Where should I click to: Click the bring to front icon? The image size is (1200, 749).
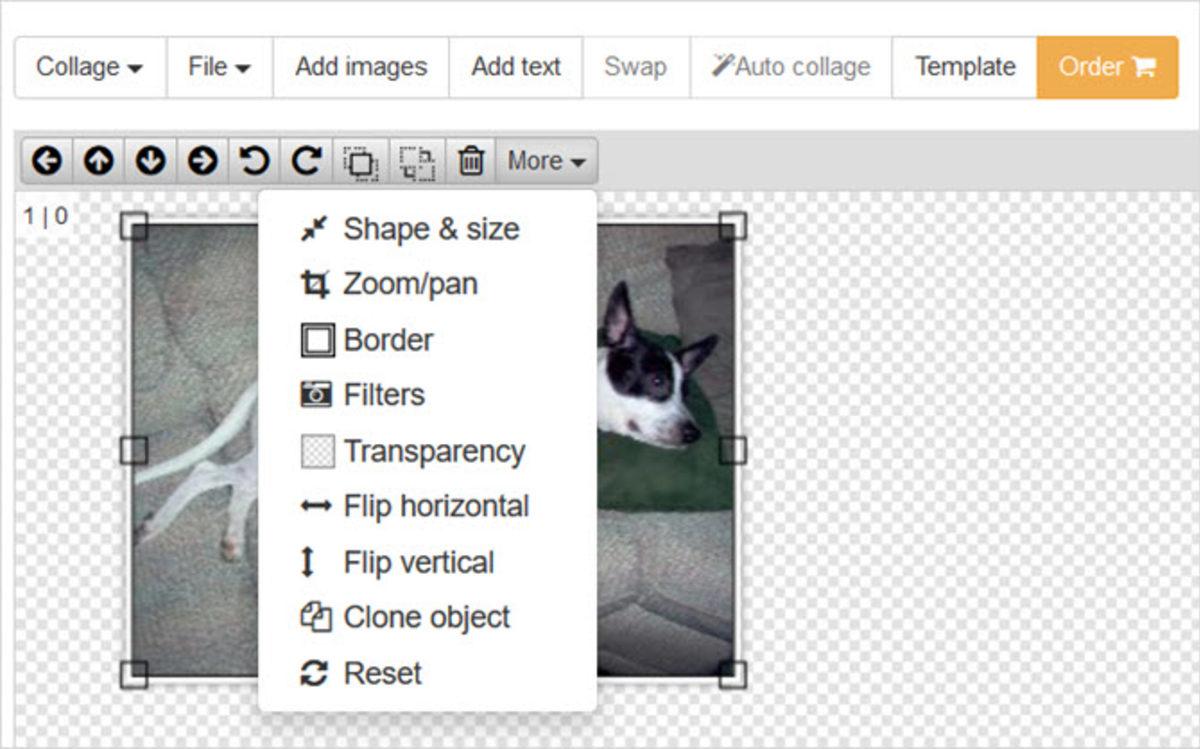[361, 161]
